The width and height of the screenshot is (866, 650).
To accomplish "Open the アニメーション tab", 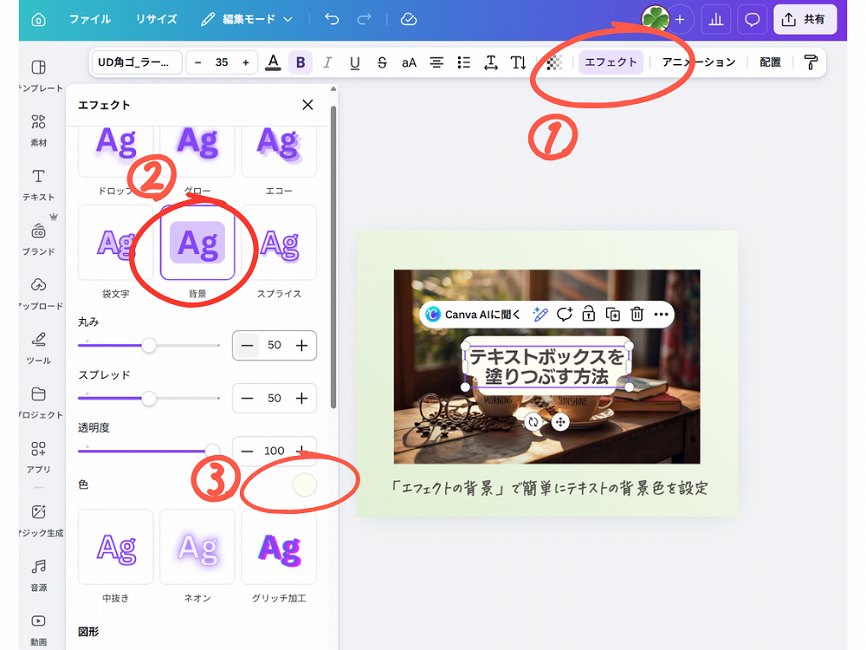I will (698, 62).
